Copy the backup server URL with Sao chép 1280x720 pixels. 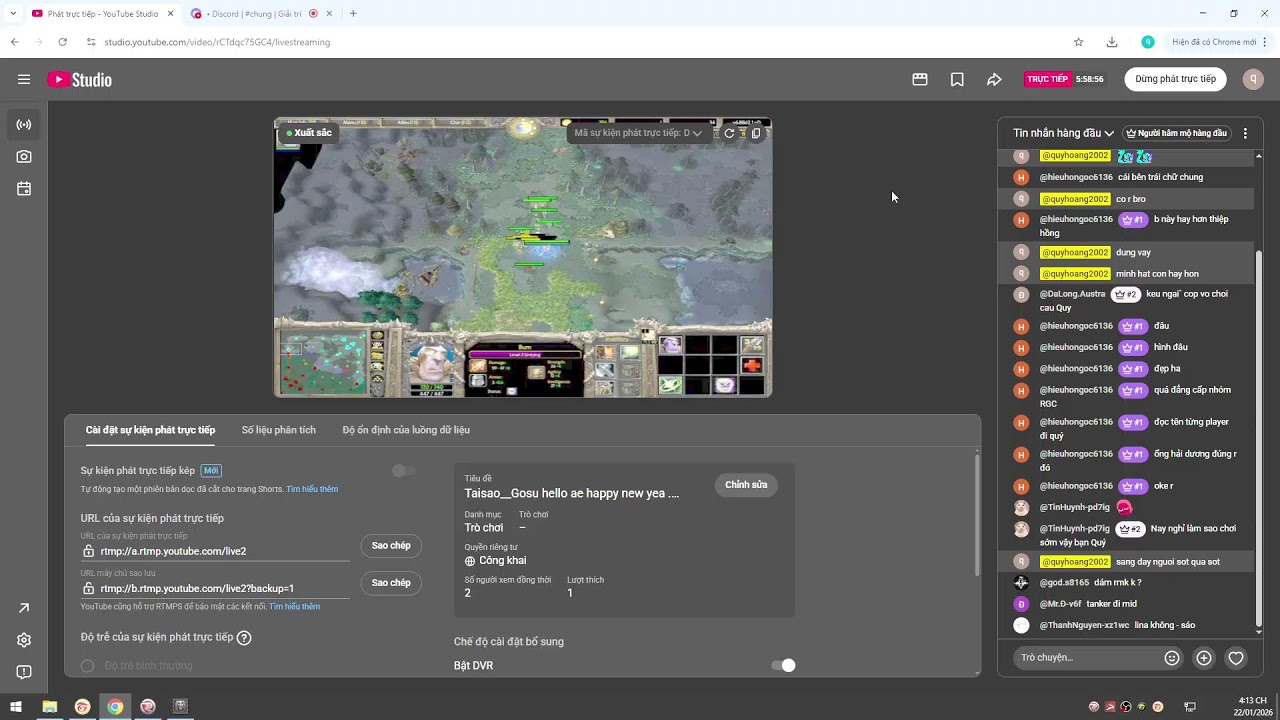391,583
